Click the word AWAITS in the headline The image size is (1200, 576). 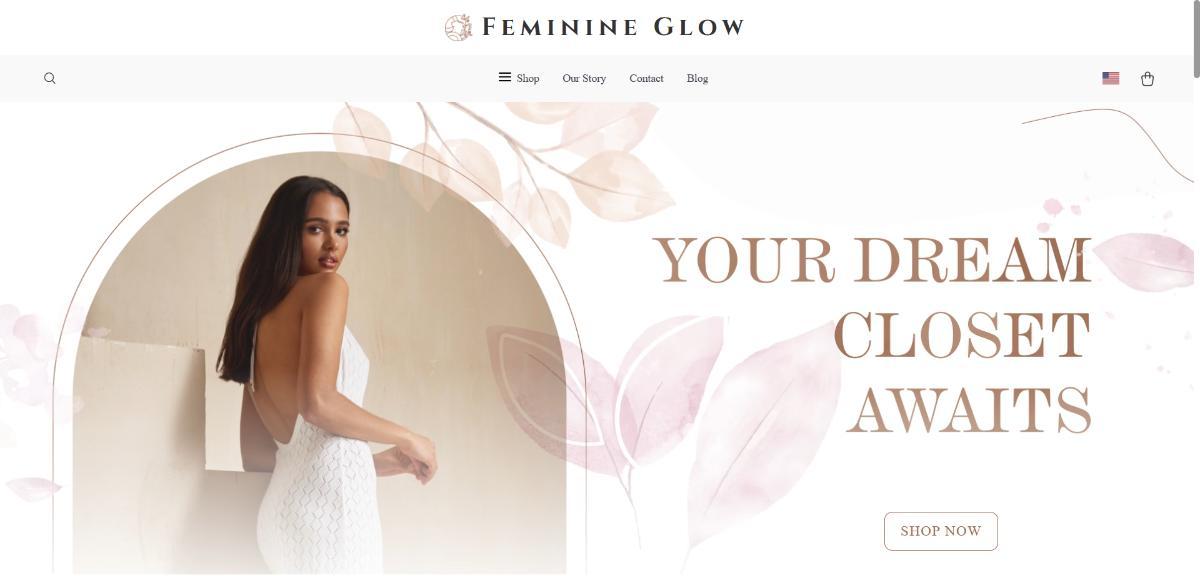coord(969,411)
